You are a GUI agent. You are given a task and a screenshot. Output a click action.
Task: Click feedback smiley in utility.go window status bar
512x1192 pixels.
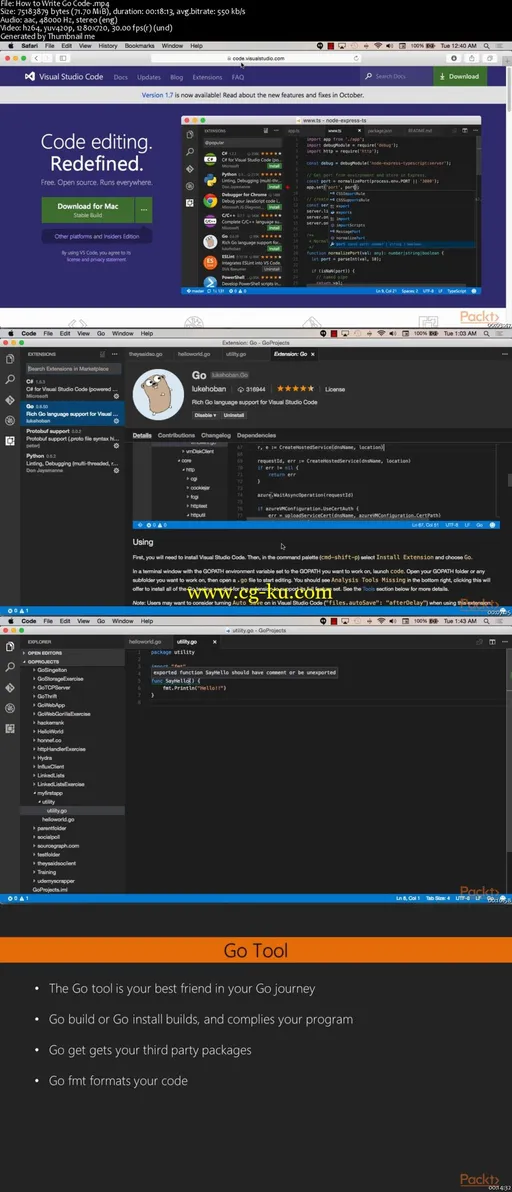(501, 899)
